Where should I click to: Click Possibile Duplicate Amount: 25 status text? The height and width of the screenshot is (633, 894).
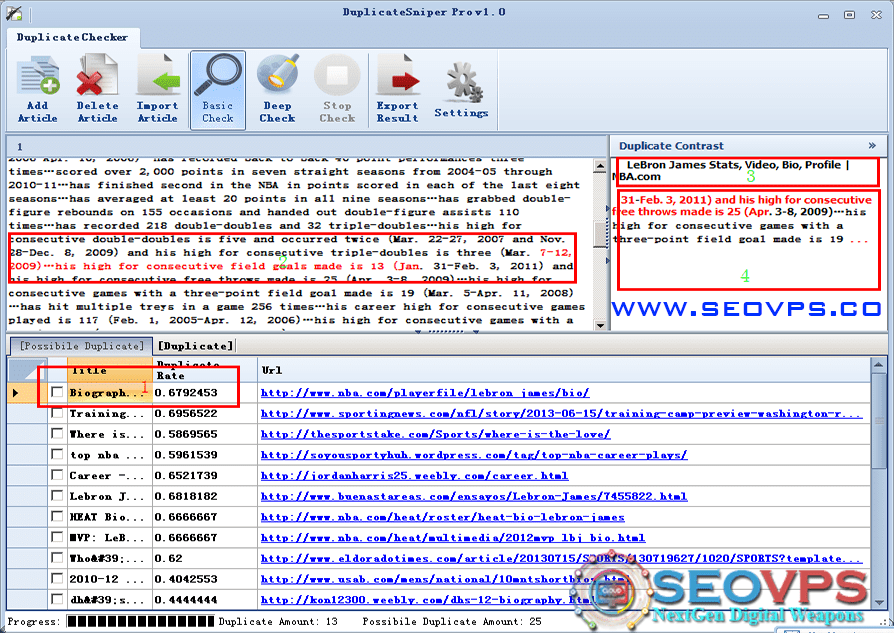[452, 621]
